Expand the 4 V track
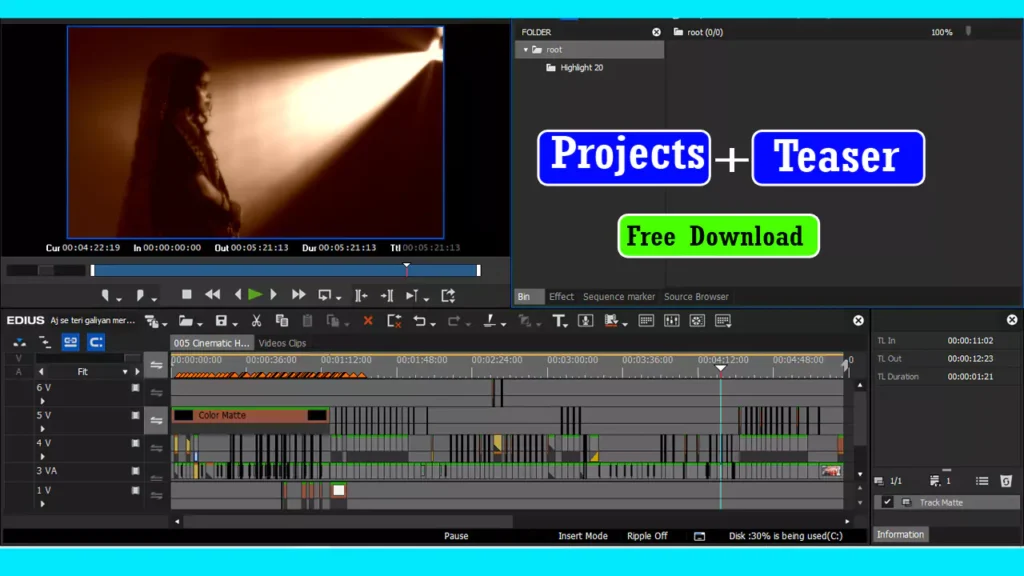 [x=42, y=456]
